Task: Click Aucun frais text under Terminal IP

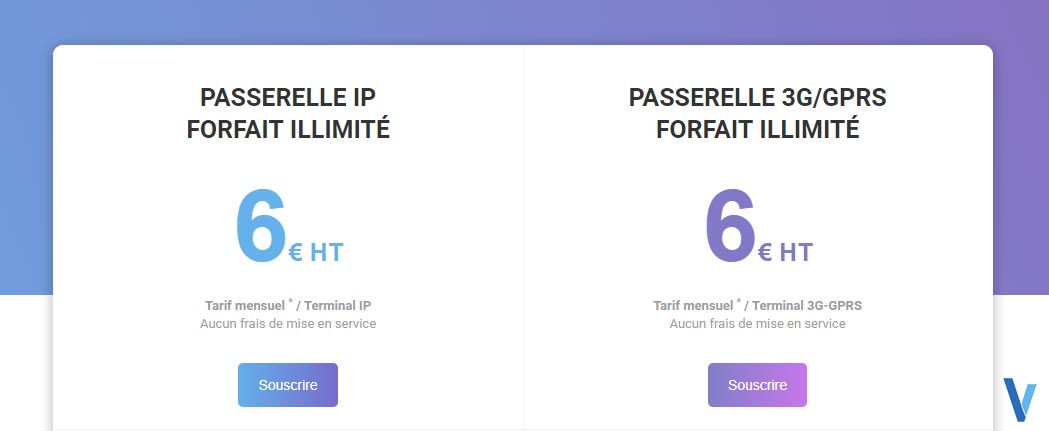Action: (x=288, y=324)
